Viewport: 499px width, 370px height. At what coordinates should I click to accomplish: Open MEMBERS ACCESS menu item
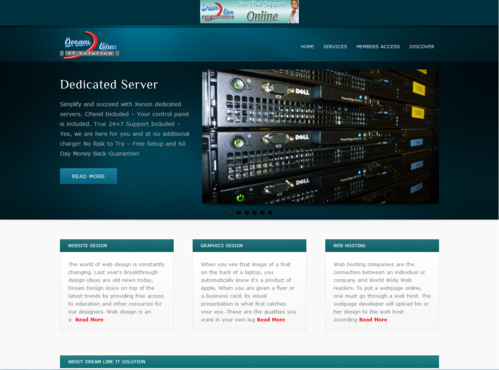coord(378,47)
